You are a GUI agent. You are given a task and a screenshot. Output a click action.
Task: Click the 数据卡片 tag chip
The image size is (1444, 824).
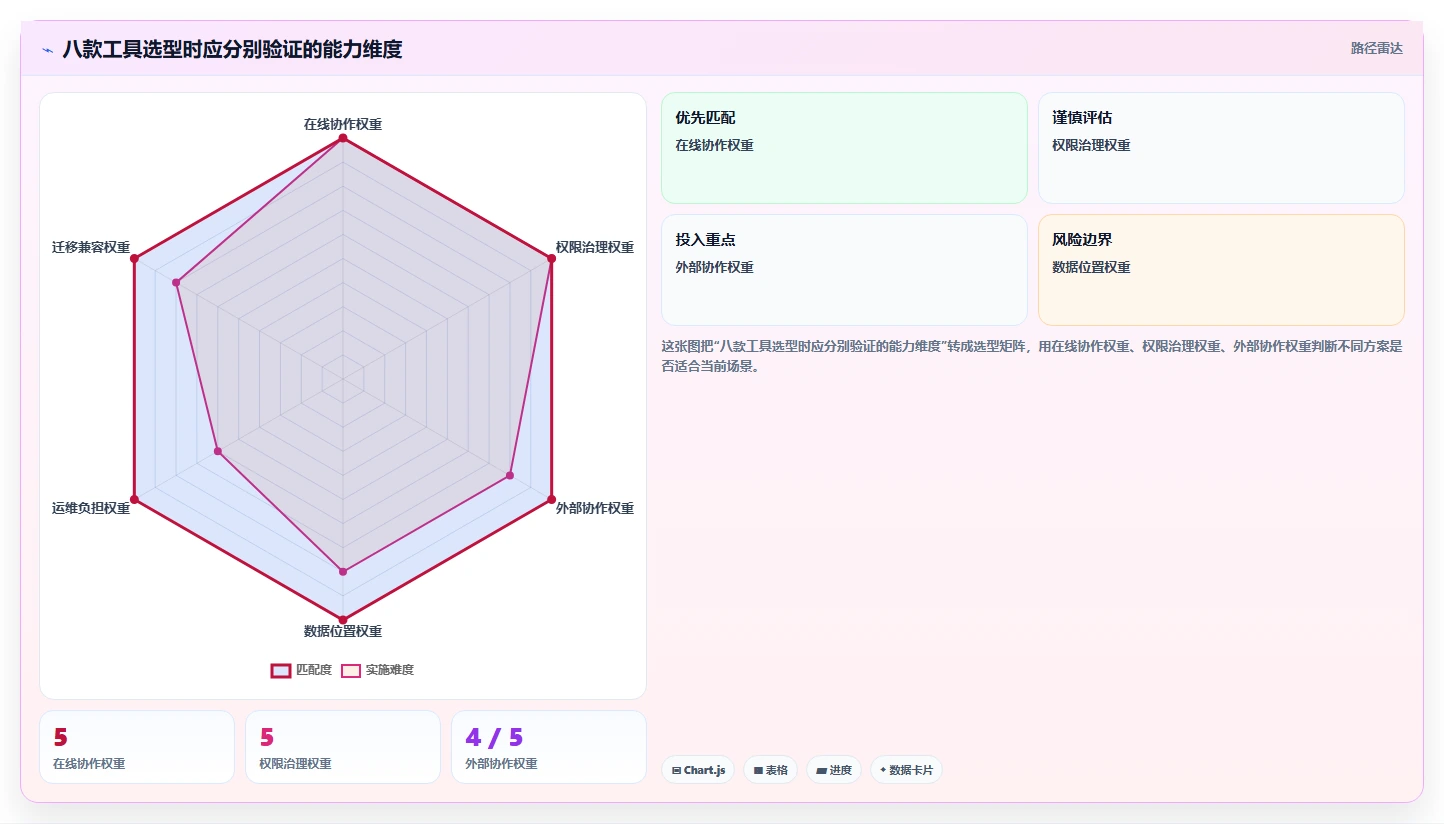906,770
